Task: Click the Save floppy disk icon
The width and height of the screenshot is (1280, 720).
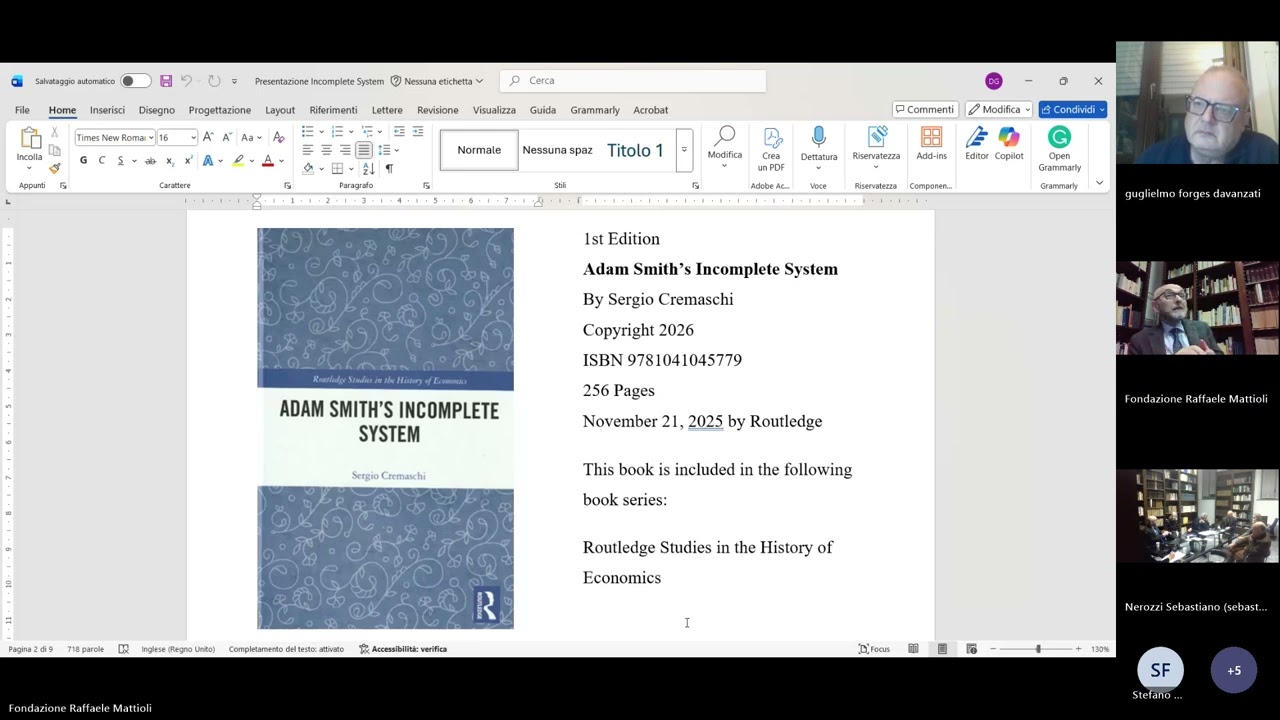Action: (x=166, y=81)
